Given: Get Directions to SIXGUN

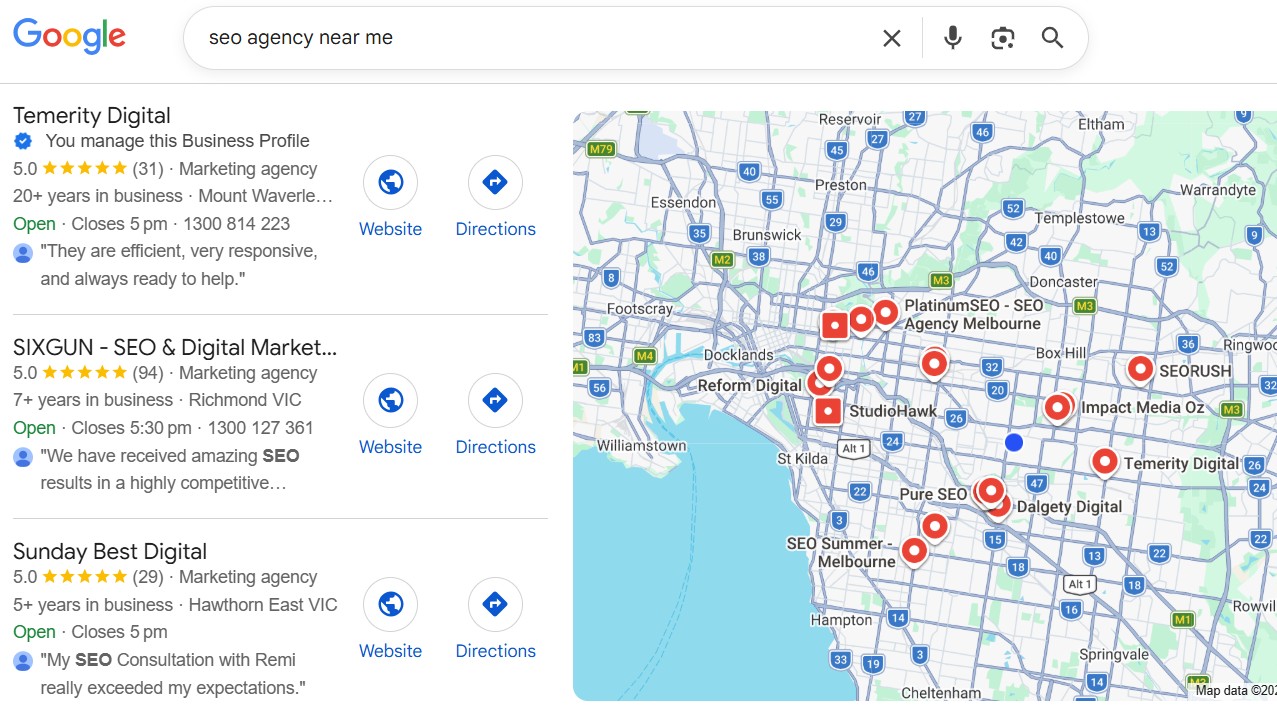Looking at the screenshot, I should pyautogui.click(x=495, y=400).
